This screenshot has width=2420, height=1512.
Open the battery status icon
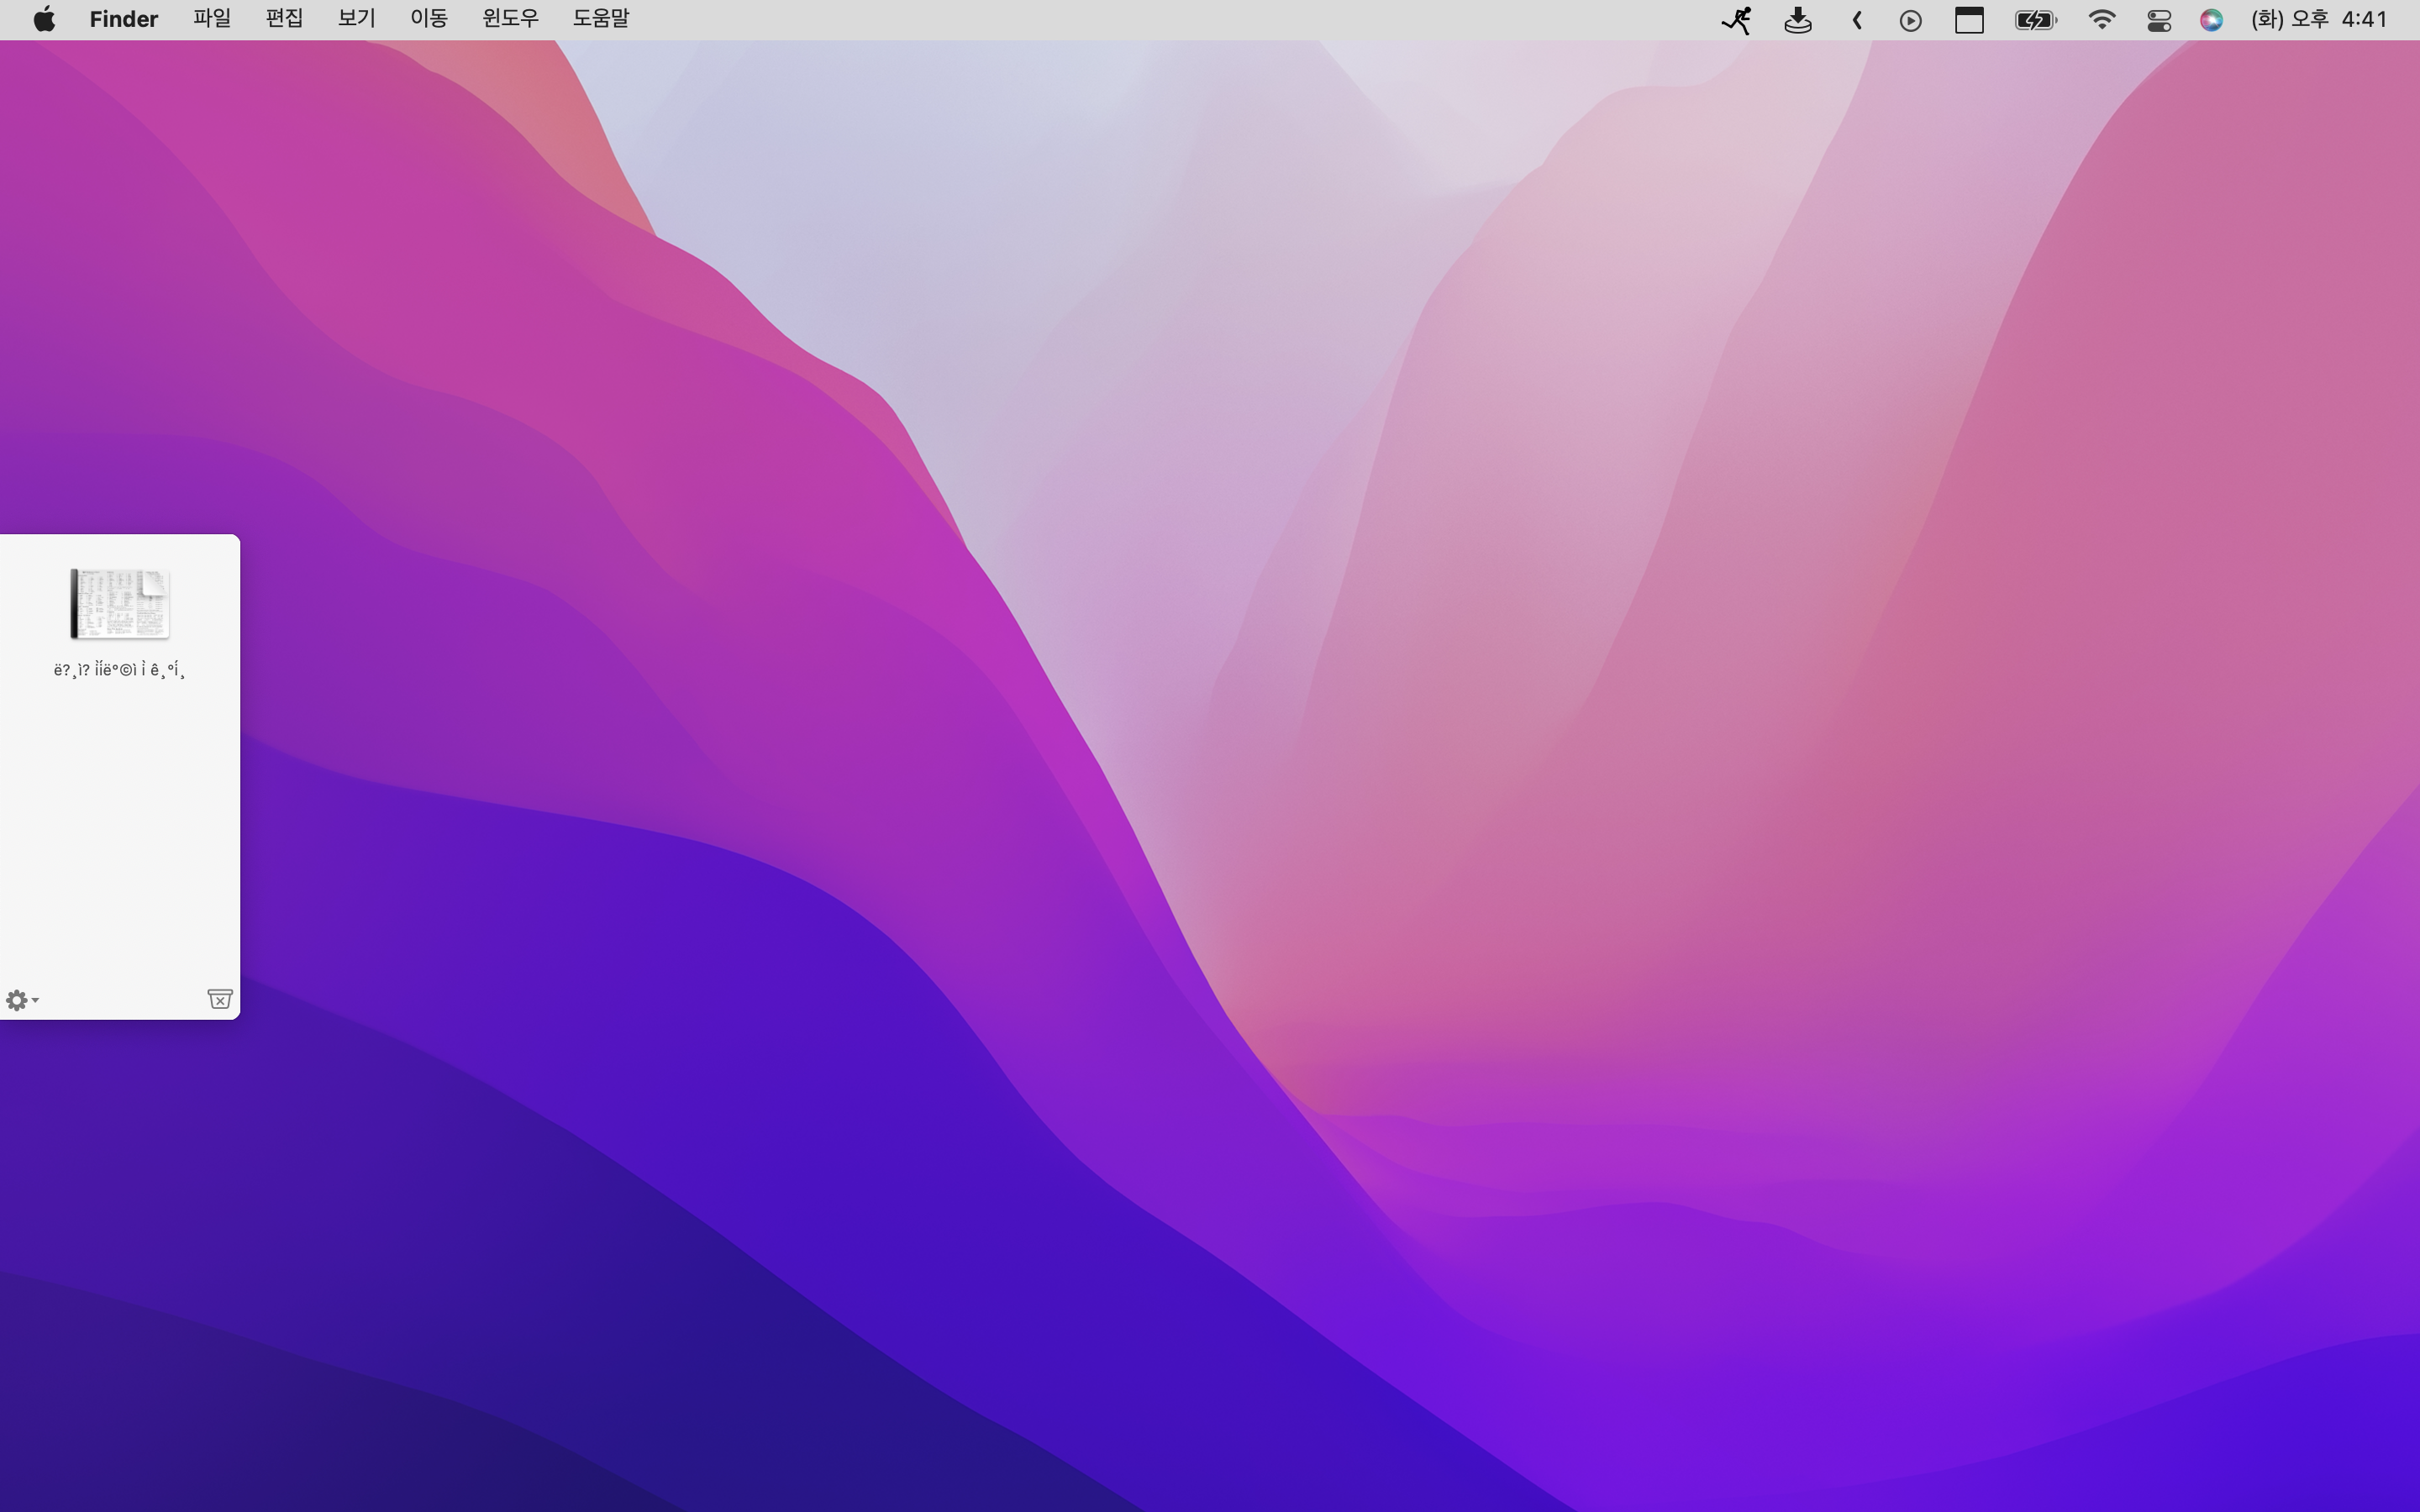[x=2035, y=20]
